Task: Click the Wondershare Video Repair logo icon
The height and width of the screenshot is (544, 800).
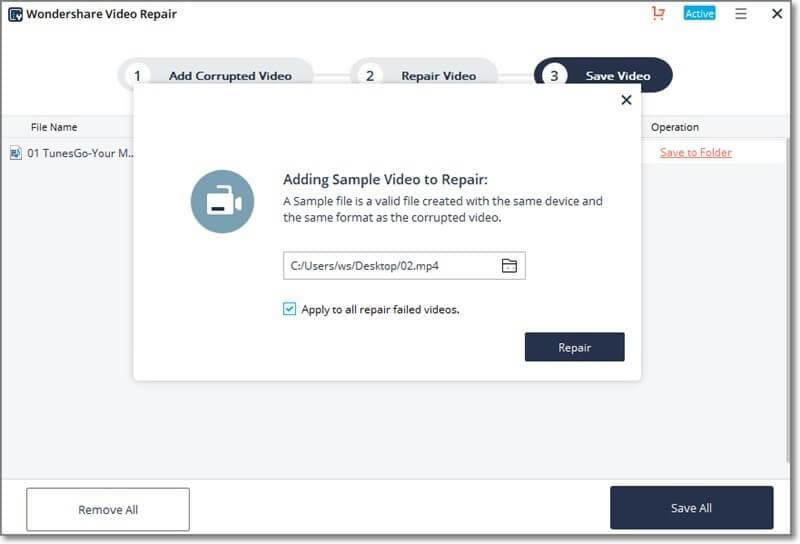Action: (15, 15)
